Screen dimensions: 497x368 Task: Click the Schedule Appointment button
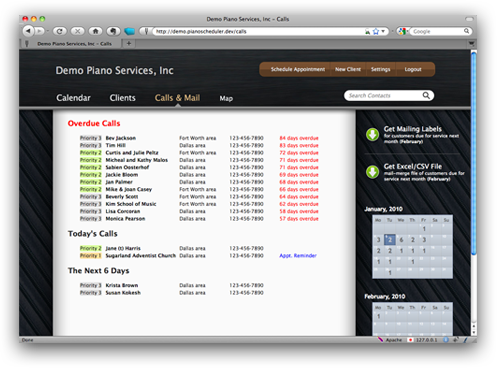(298, 69)
